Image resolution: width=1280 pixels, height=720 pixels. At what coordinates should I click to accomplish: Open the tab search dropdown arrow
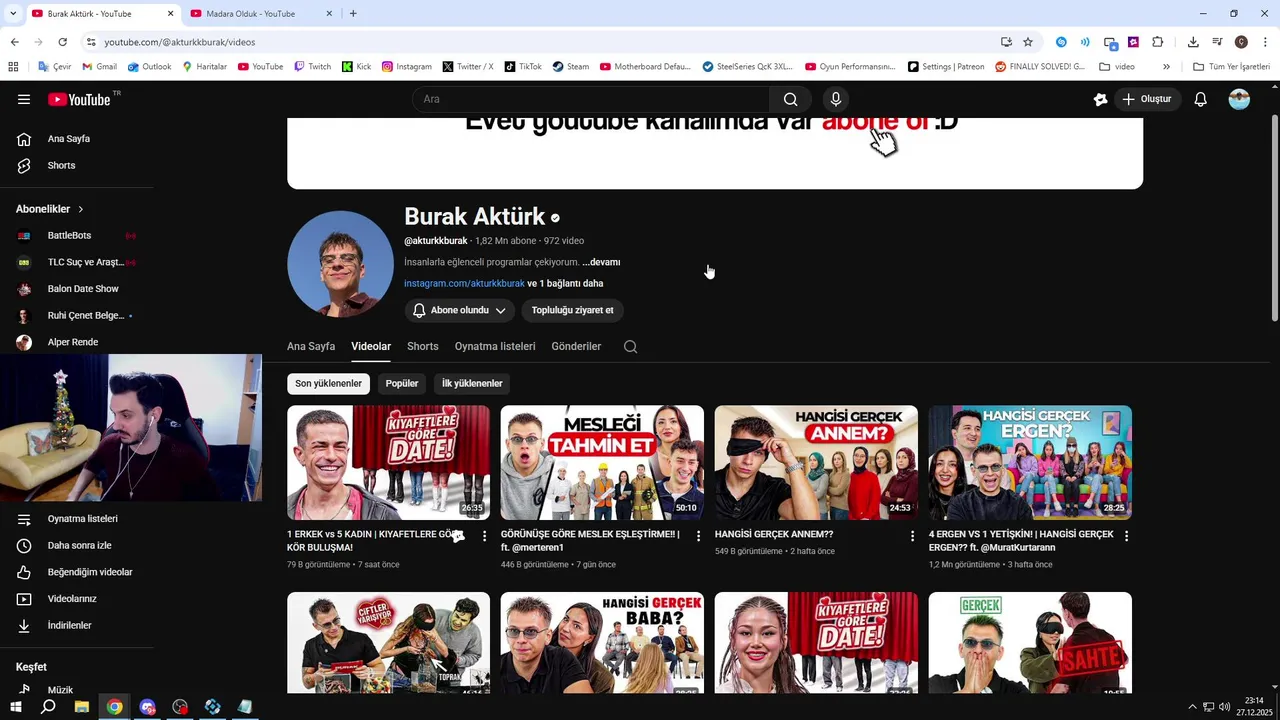13,14
